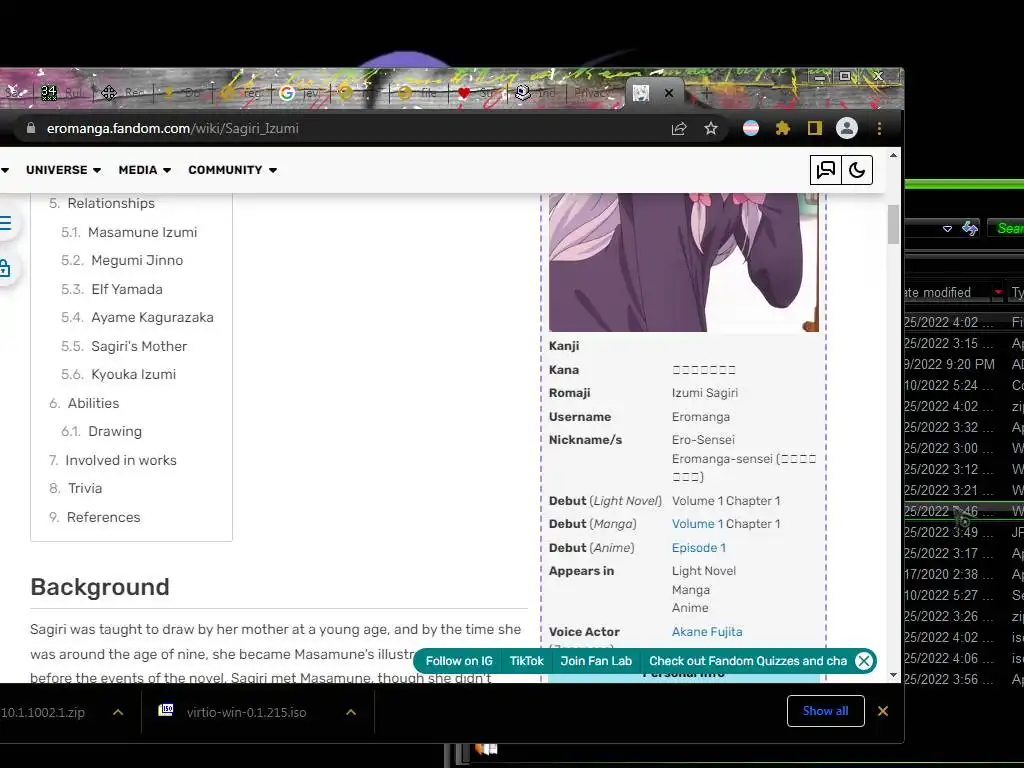Screen dimensions: 1024x768
Task: View site info via padlock icon
Action: tap(31, 128)
